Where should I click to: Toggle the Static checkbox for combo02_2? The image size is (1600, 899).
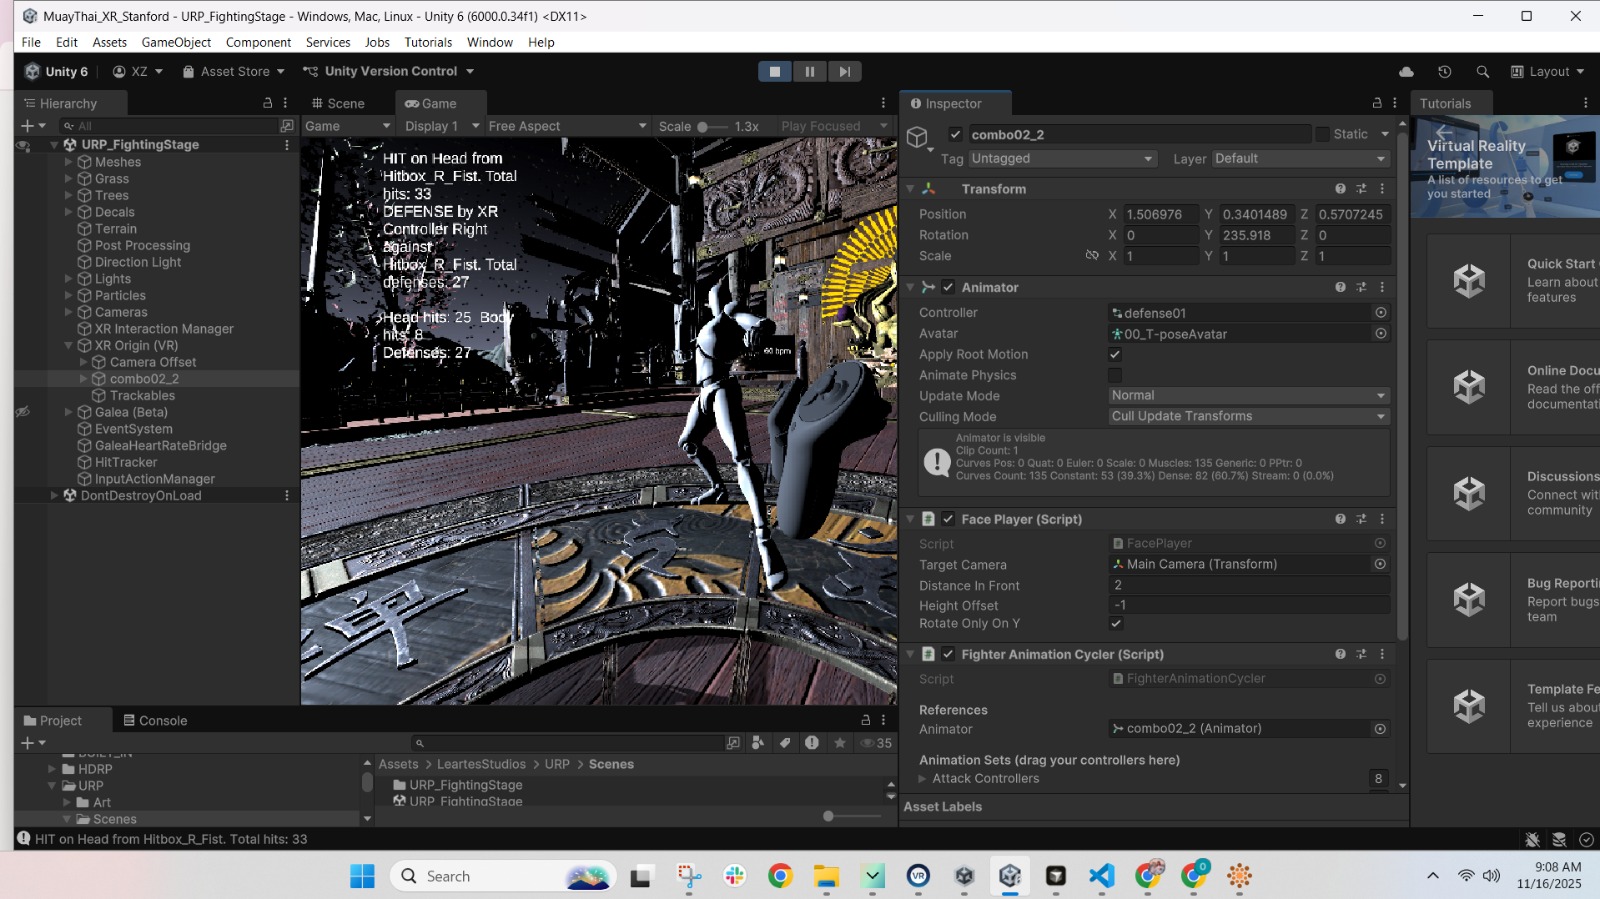point(1322,134)
